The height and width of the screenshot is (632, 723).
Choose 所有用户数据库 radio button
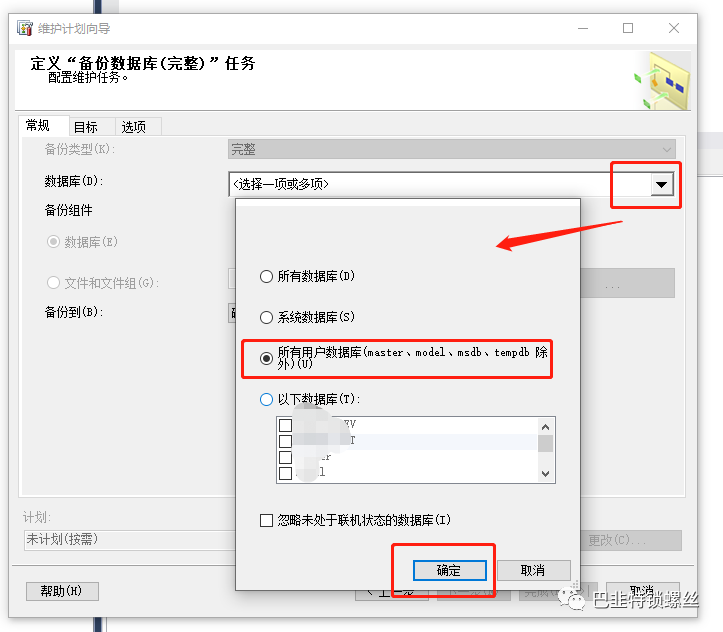tap(266, 359)
